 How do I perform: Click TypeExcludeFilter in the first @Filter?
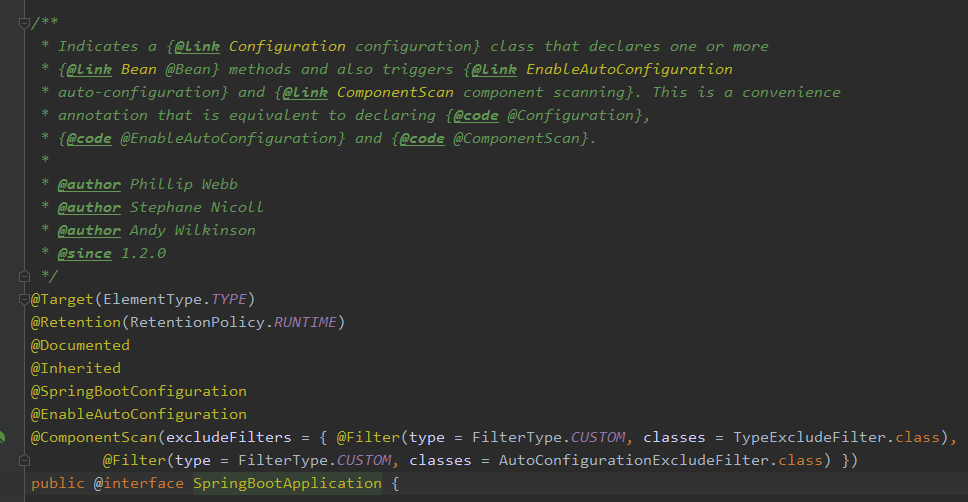point(808,437)
